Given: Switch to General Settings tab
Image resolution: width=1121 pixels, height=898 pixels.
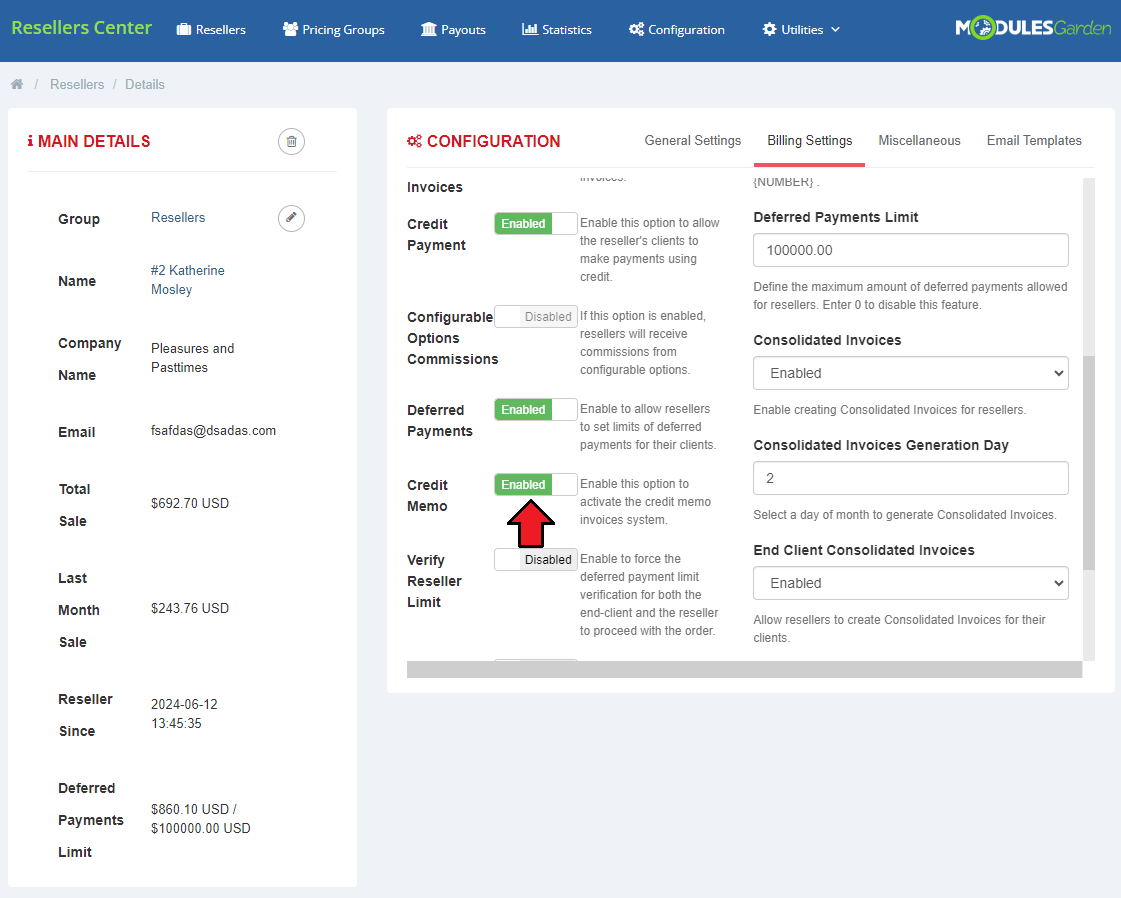Looking at the screenshot, I should click(693, 141).
